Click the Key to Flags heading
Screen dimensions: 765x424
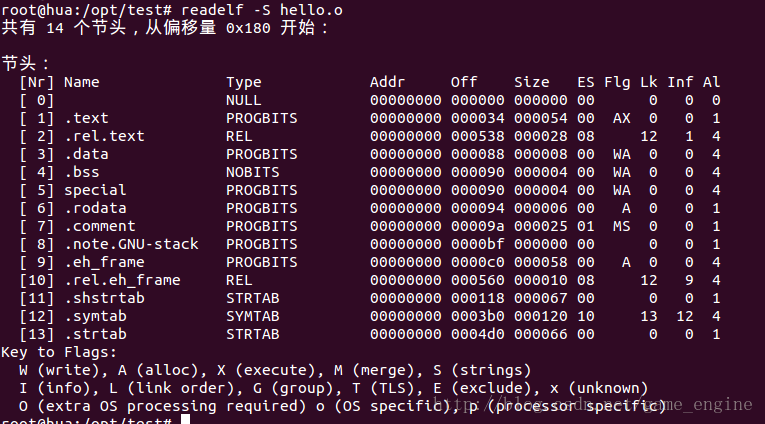coord(59,352)
